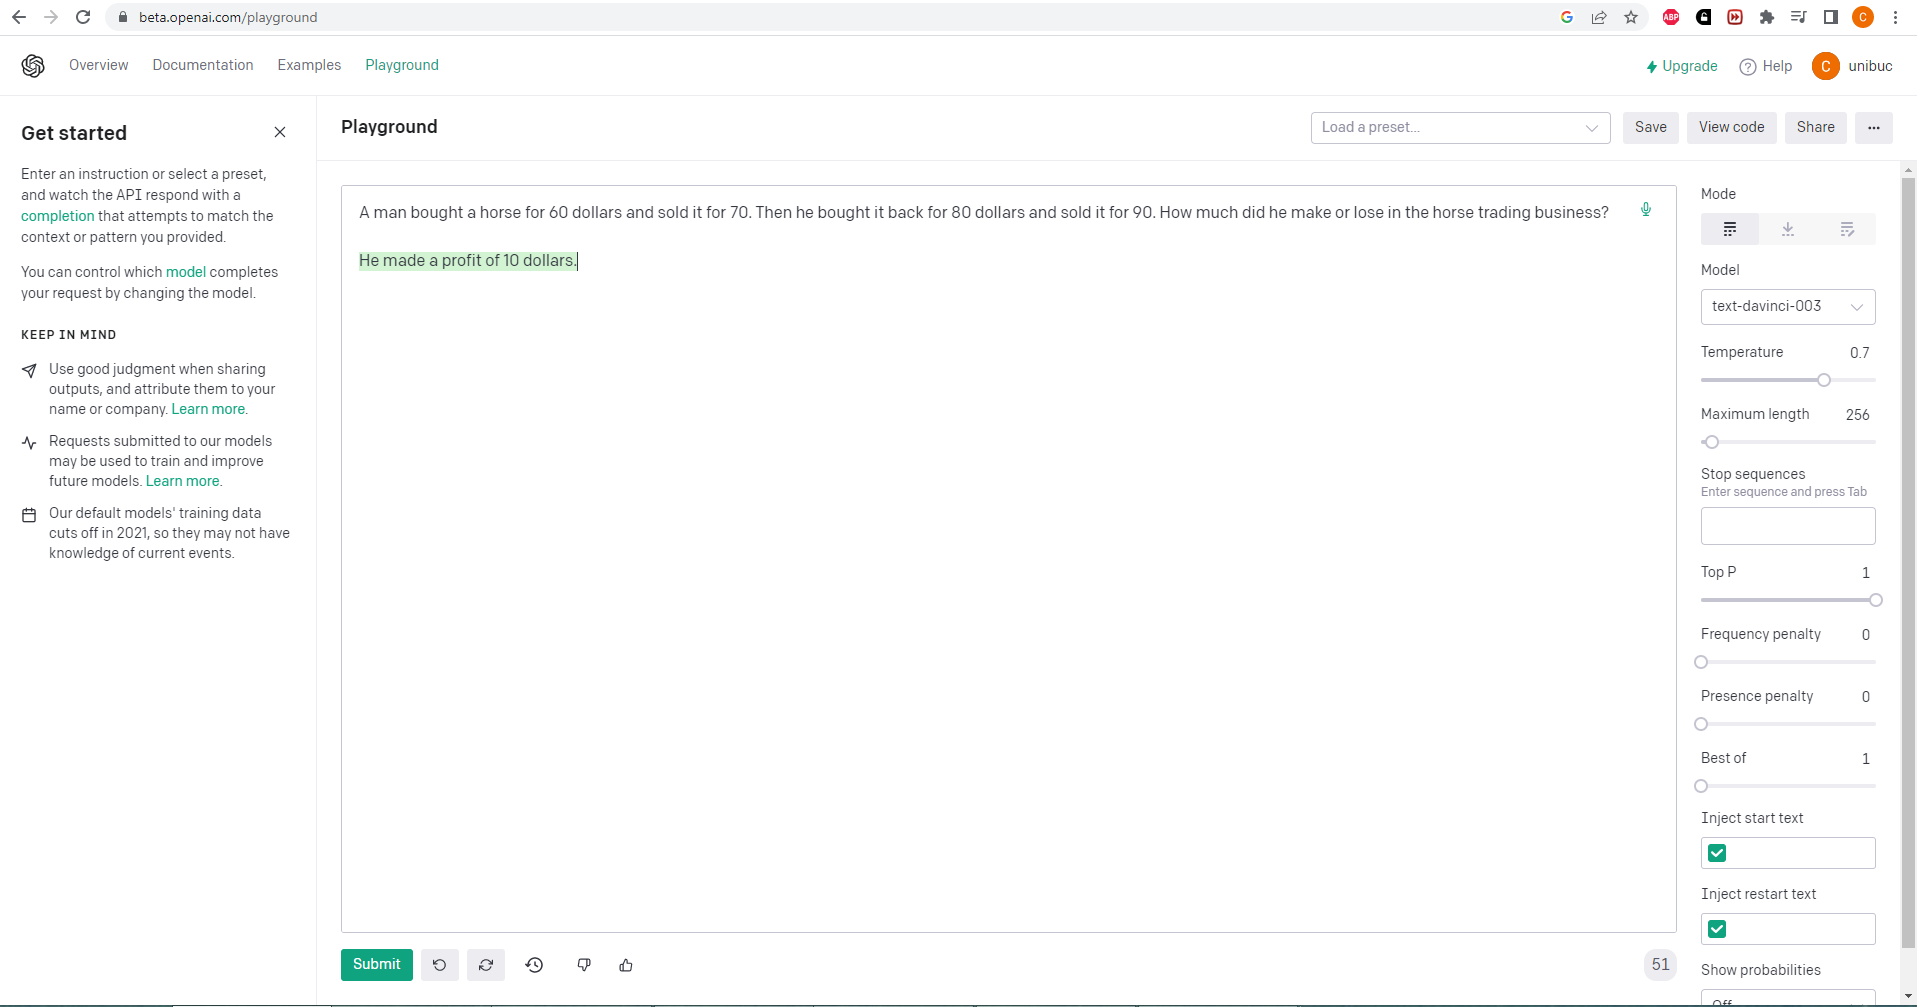Click the thumbs down feedback icon
Screen dimensions: 1917x1007
[584, 965]
